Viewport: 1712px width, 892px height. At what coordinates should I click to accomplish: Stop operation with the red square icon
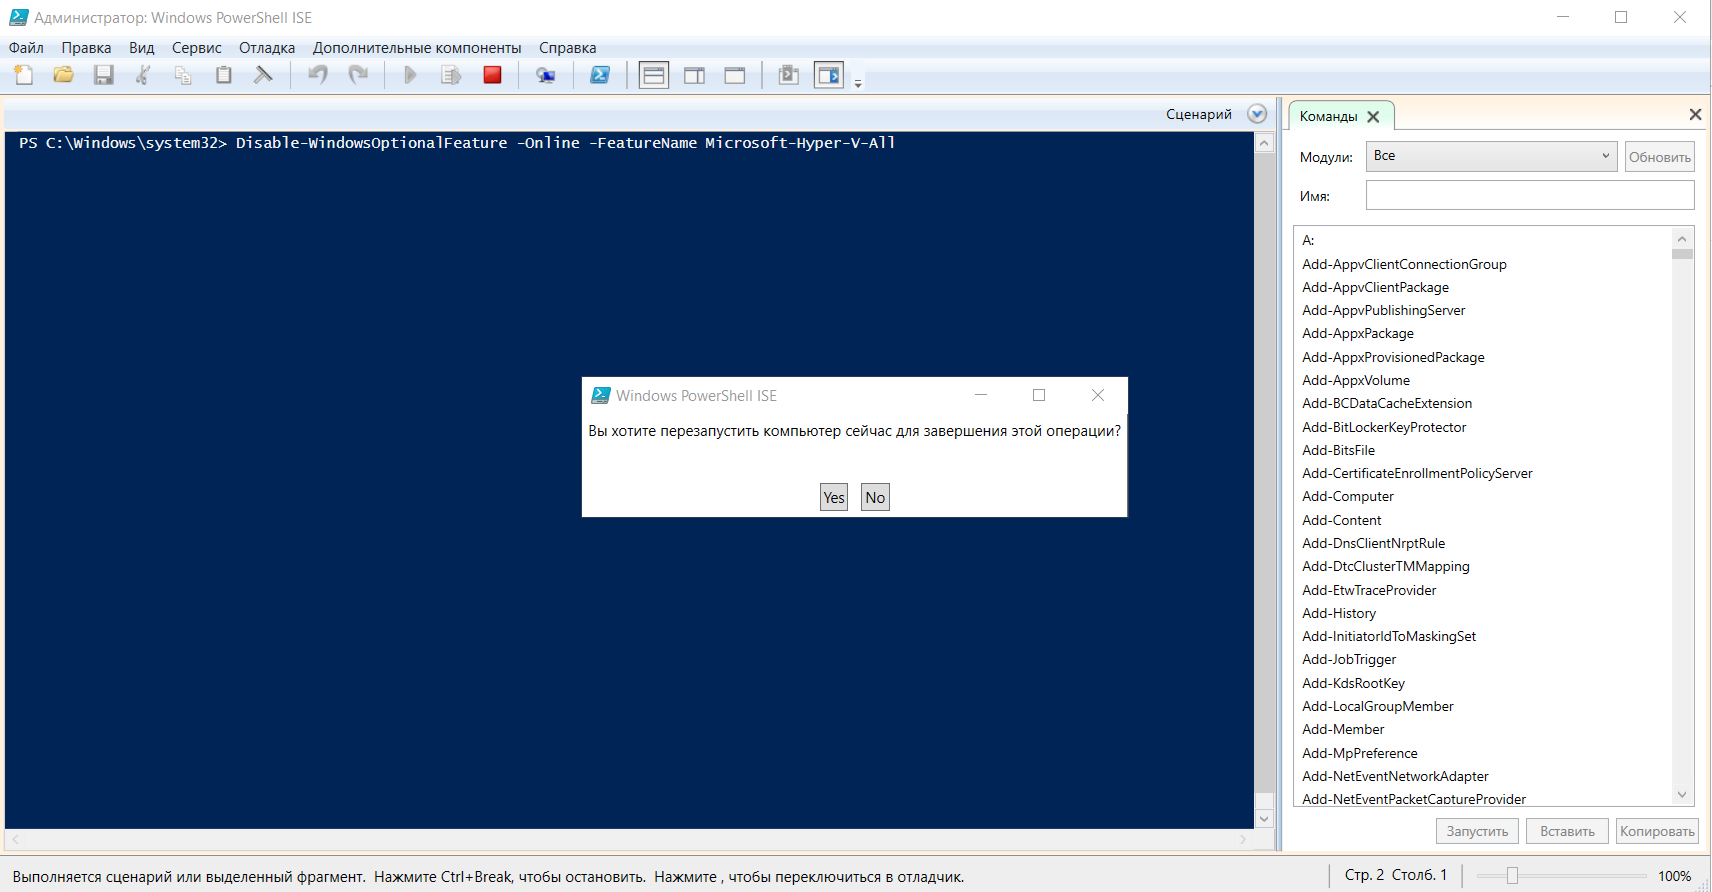pyautogui.click(x=492, y=75)
